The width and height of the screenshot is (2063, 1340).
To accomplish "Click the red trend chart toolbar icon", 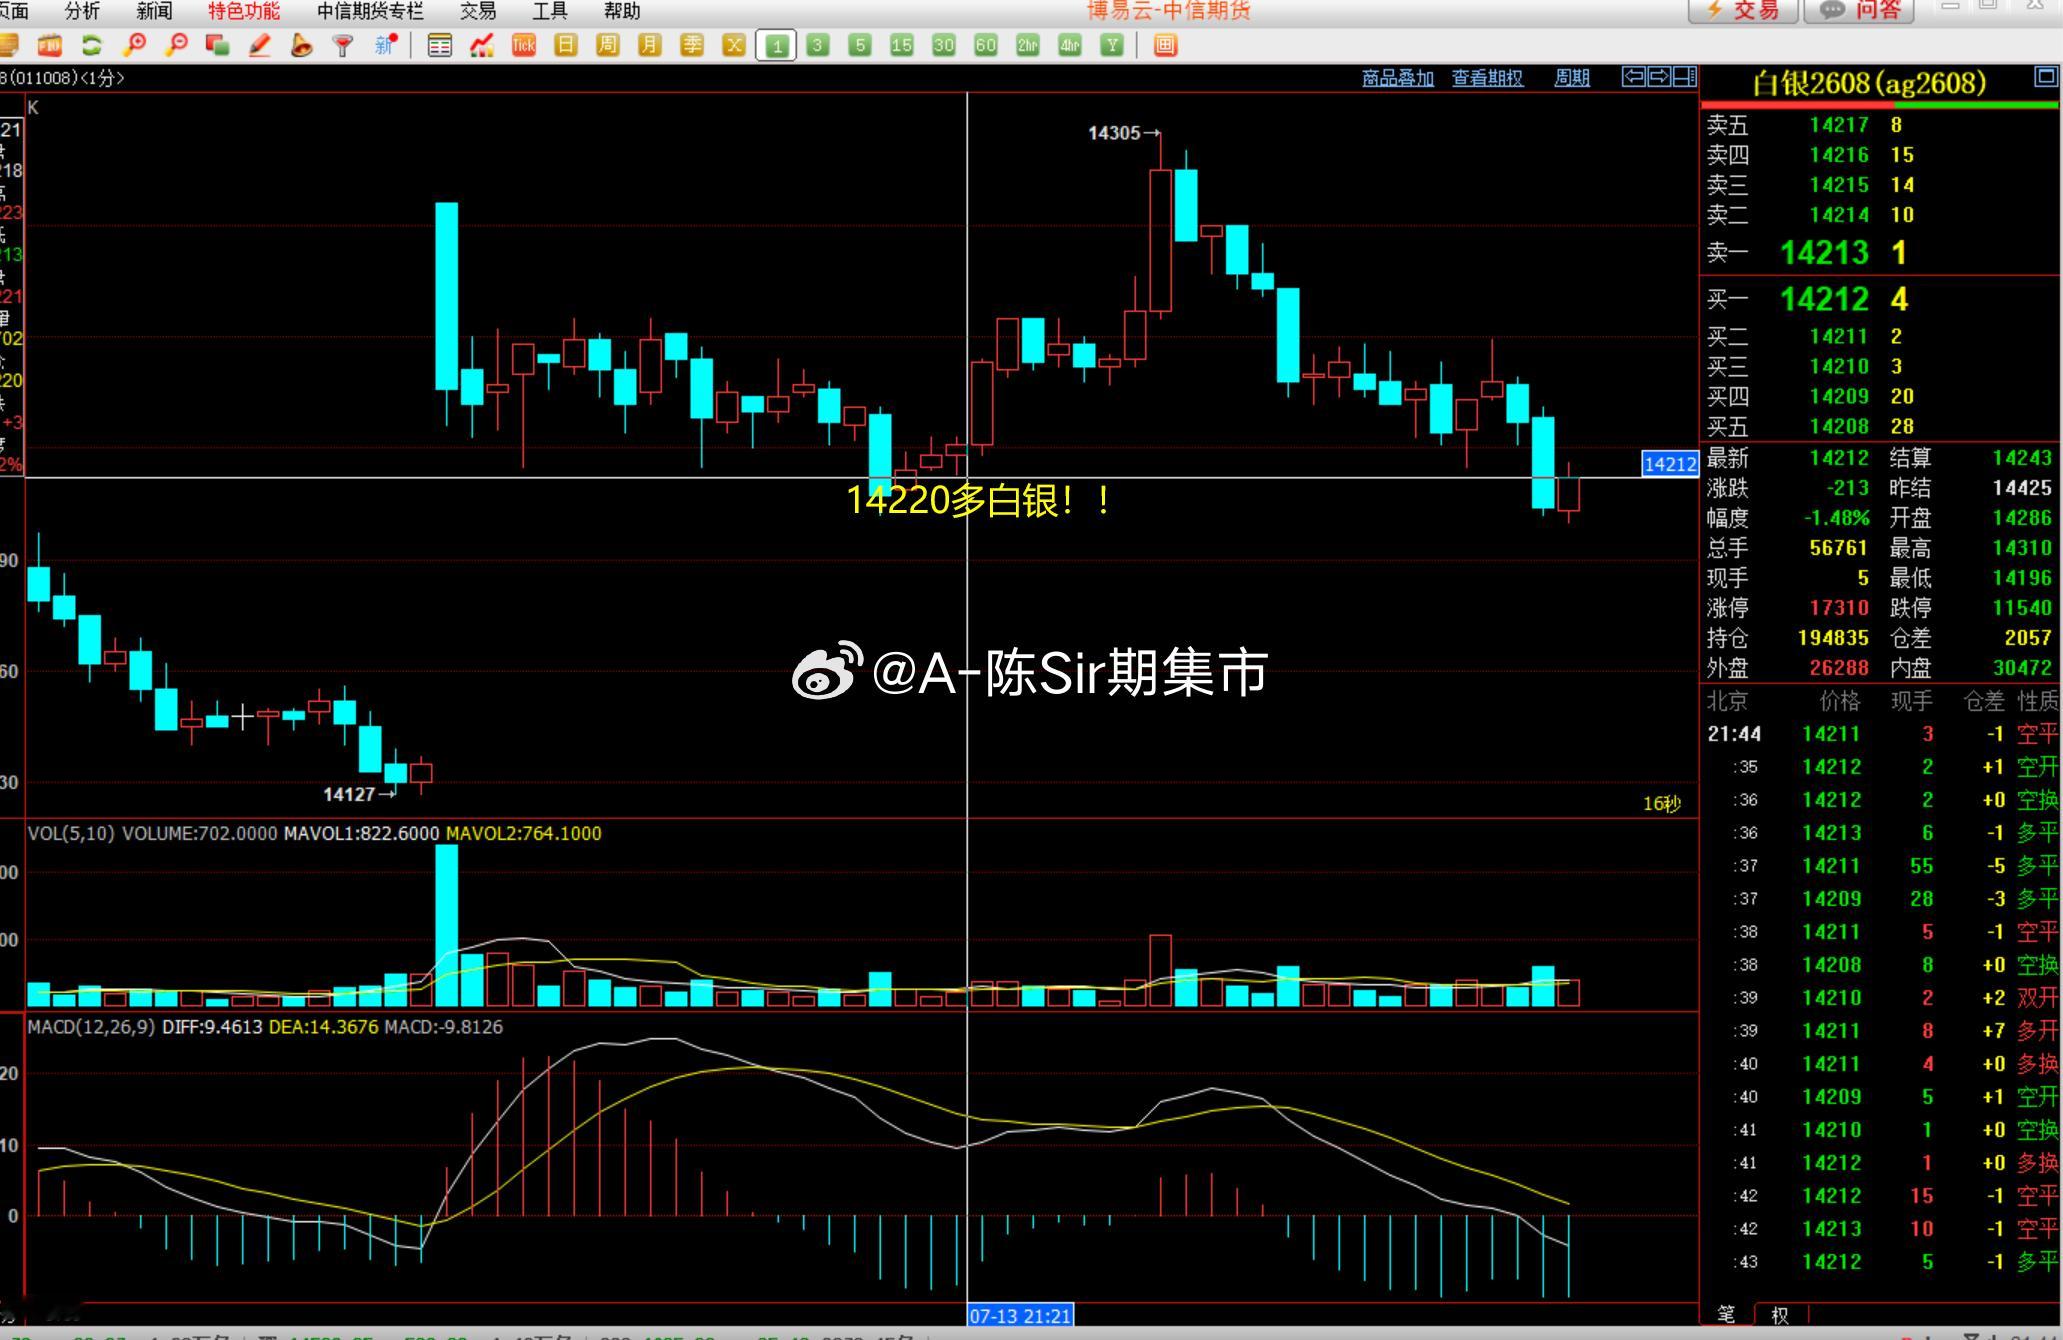I will (x=482, y=45).
